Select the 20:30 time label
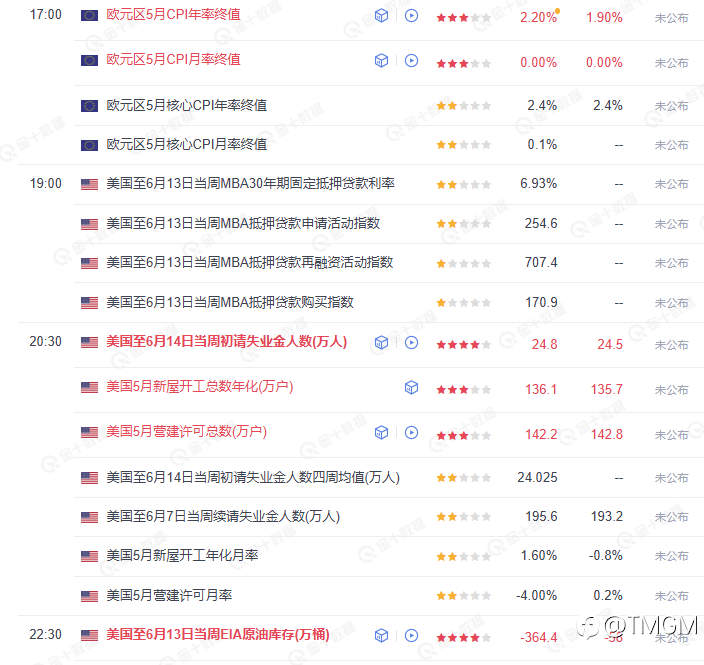704x665 pixels. point(45,342)
